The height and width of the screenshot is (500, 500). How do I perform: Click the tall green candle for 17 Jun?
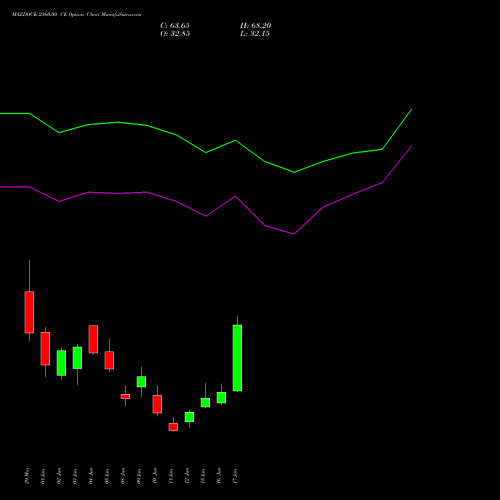[237, 358]
